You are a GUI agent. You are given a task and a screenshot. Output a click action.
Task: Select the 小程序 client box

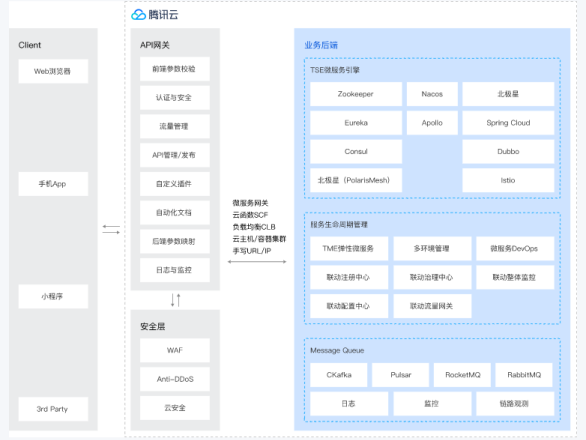(53, 296)
